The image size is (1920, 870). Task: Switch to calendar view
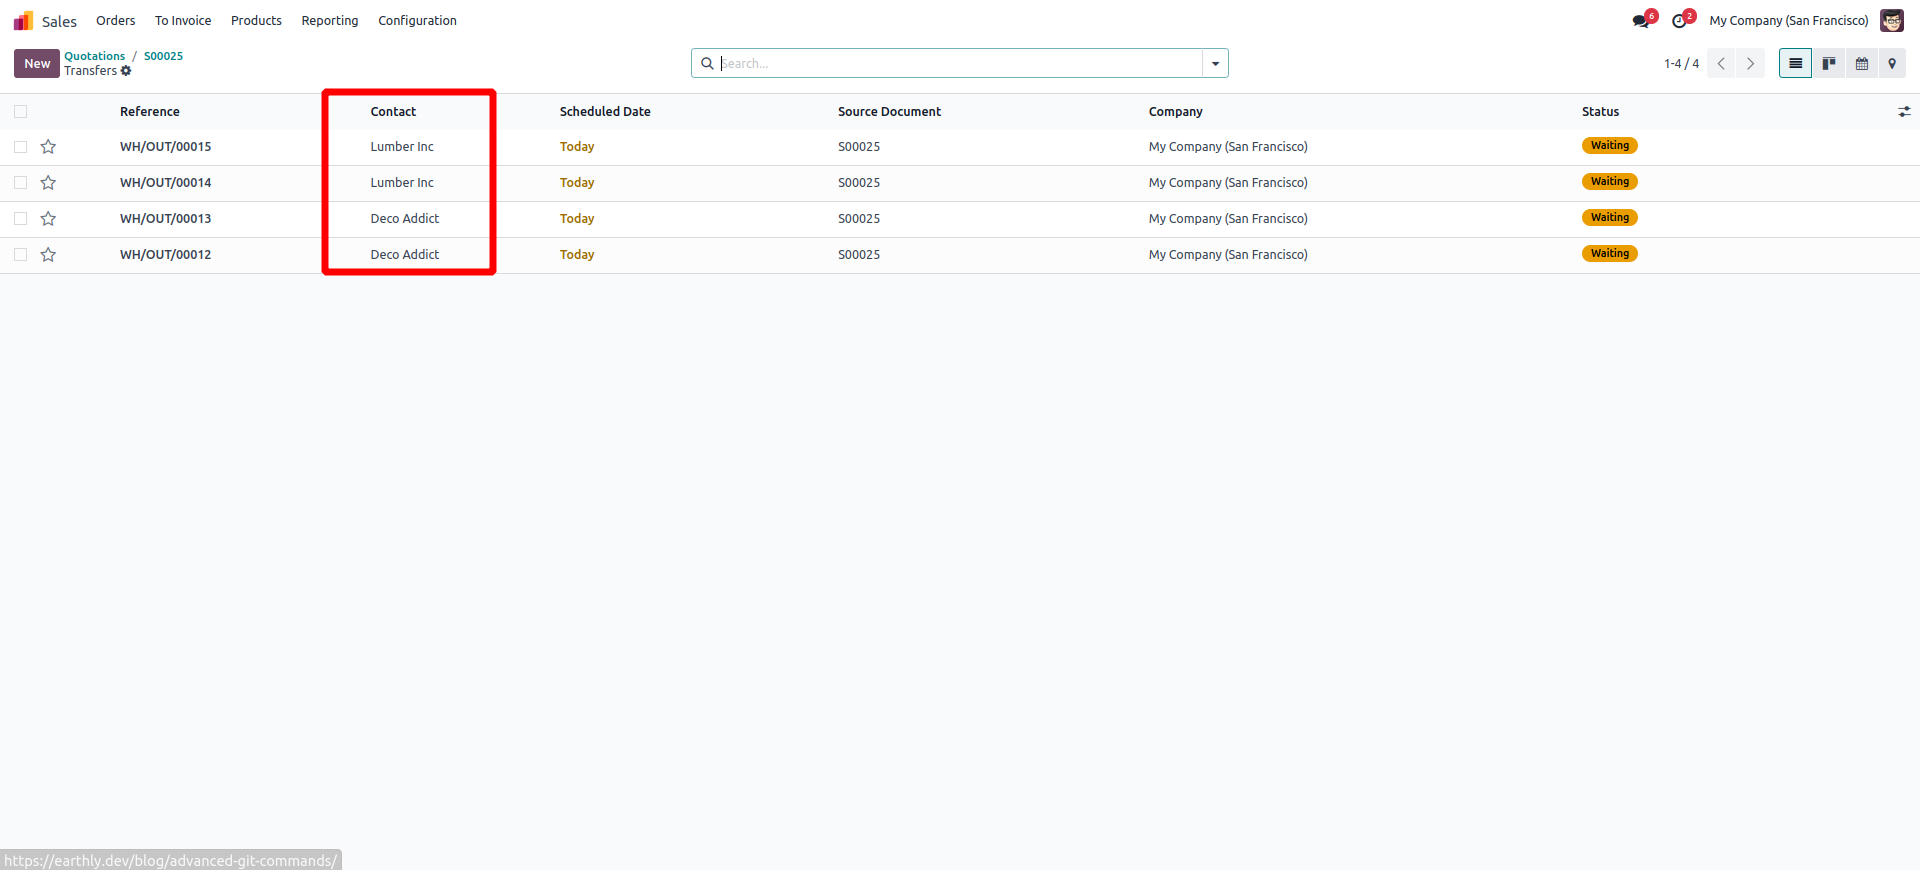1862,63
